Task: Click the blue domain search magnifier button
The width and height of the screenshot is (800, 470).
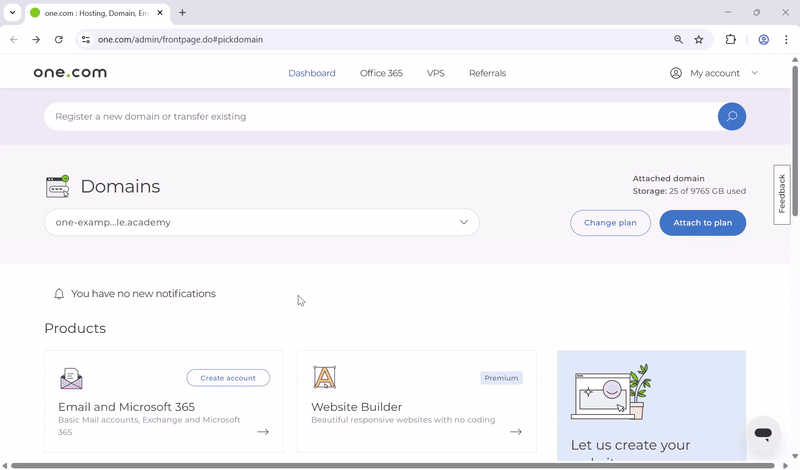Action: click(731, 116)
